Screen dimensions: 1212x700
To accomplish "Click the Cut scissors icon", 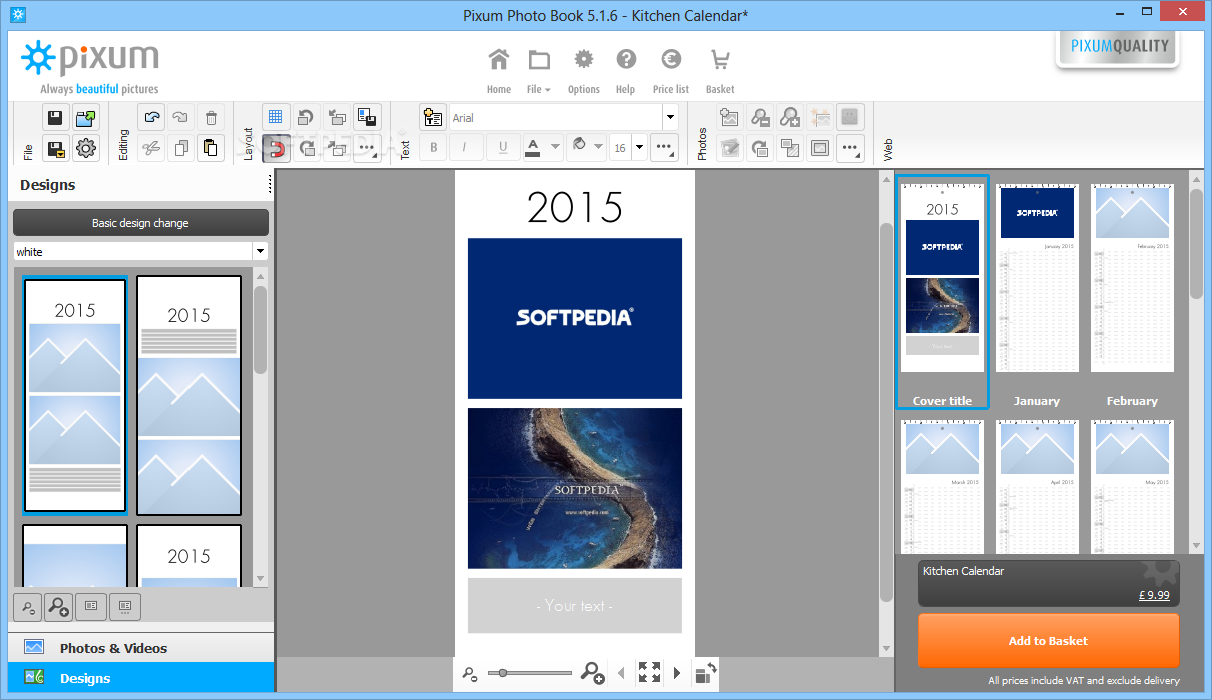I will pos(151,148).
